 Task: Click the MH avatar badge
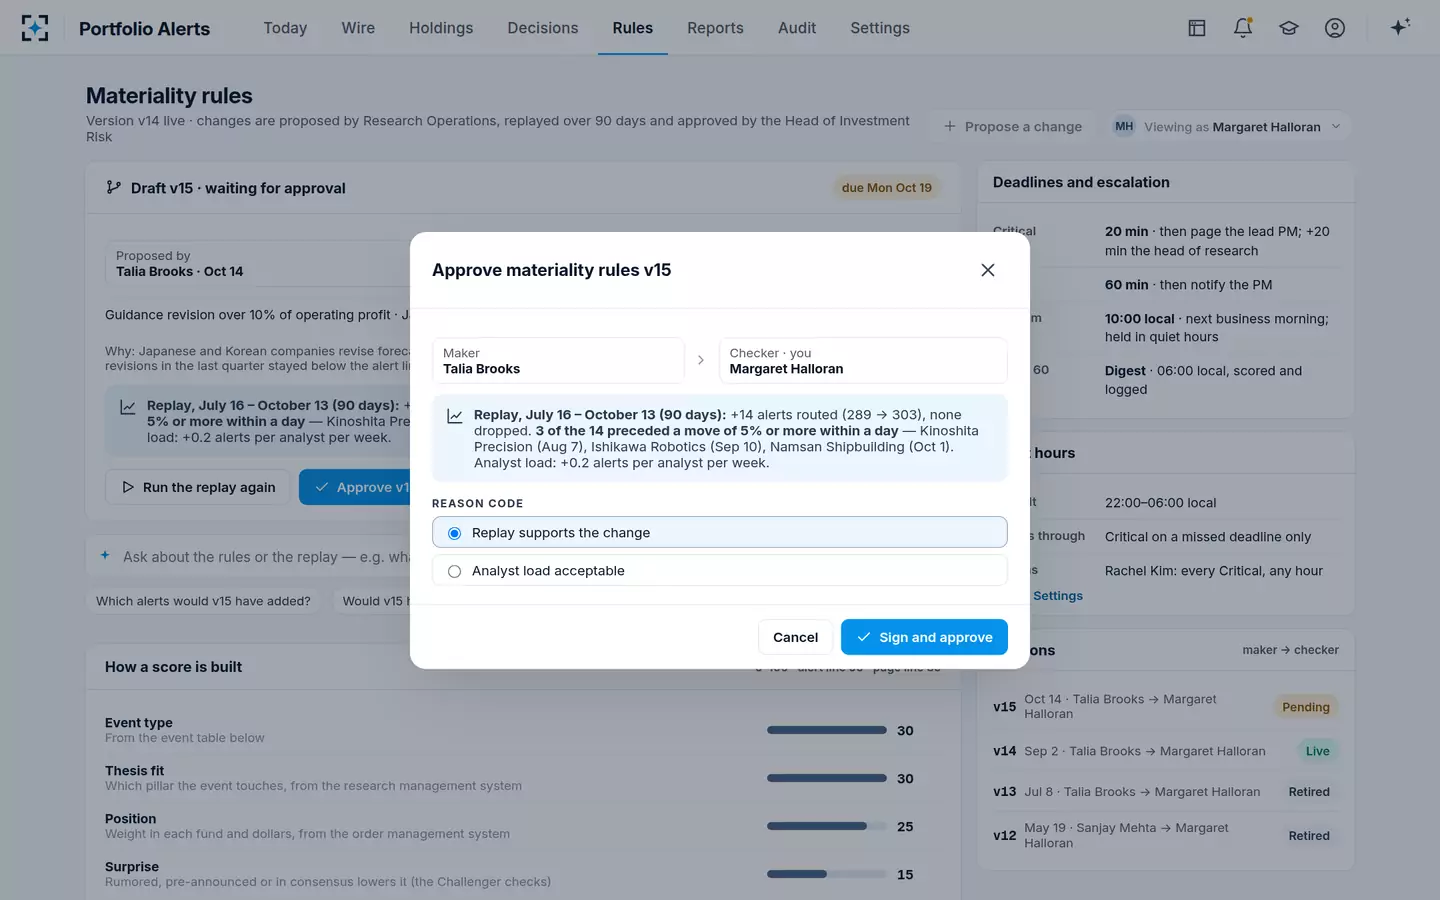coord(1124,127)
